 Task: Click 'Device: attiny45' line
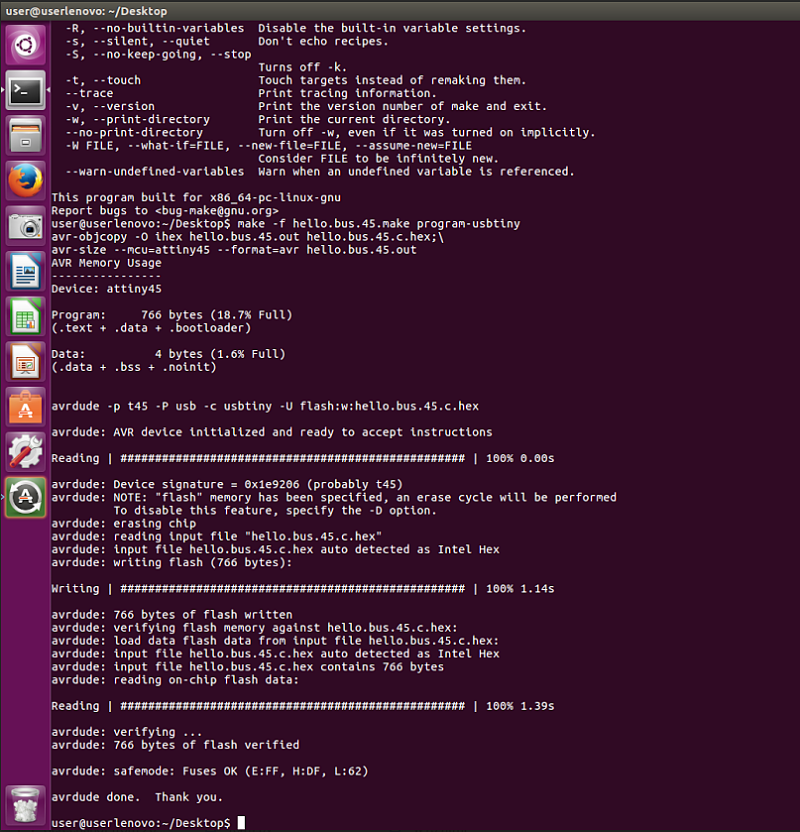106,289
